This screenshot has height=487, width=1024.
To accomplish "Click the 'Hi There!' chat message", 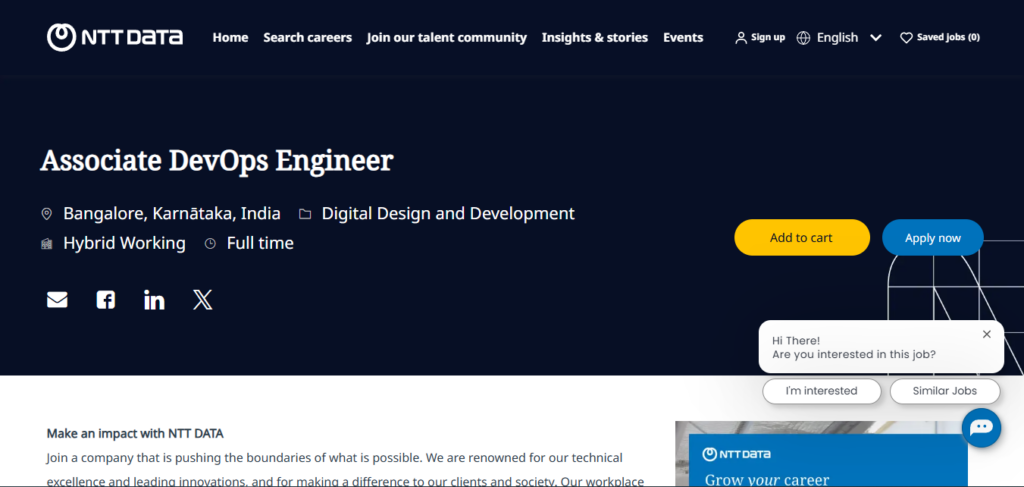I will pyautogui.click(x=796, y=341).
